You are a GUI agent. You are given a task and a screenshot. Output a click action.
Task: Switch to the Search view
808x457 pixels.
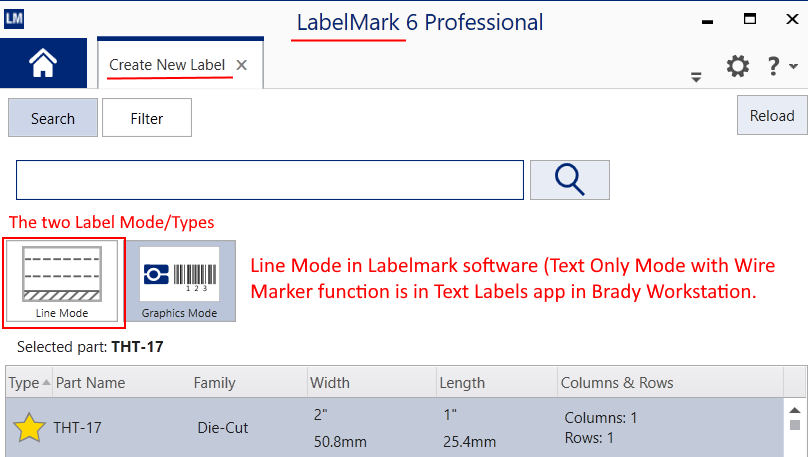point(53,118)
